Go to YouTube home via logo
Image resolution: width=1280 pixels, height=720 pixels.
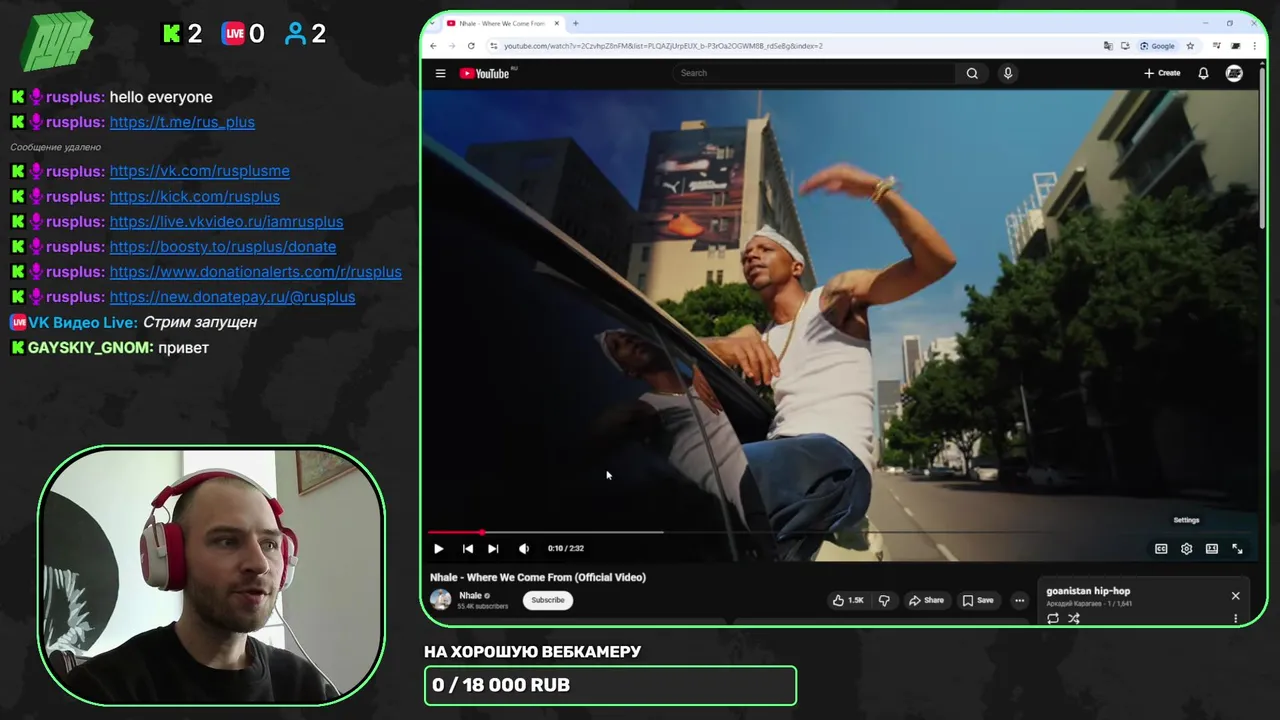tap(484, 73)
